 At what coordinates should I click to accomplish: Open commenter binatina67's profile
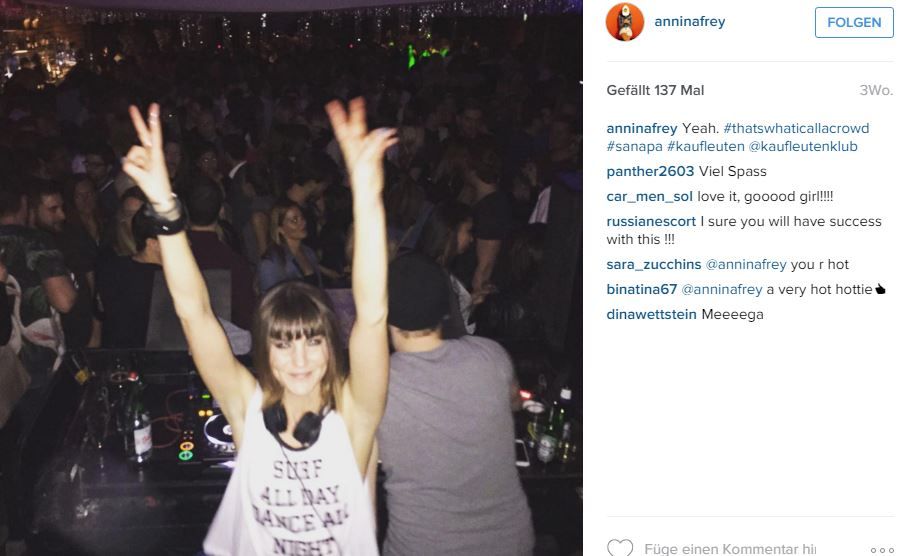641,289
